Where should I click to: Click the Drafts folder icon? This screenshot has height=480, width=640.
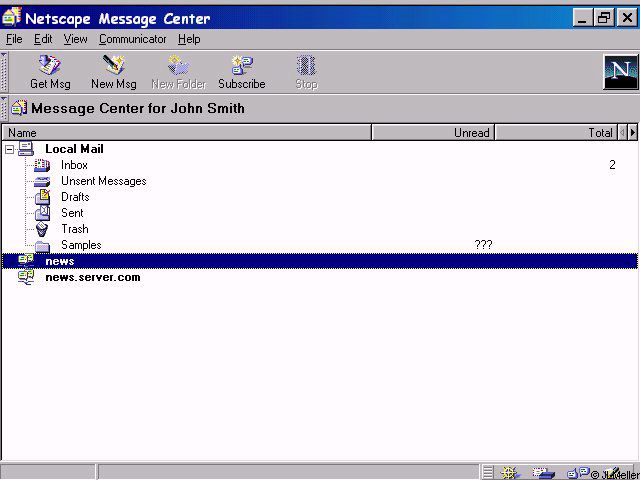[42, 197]
